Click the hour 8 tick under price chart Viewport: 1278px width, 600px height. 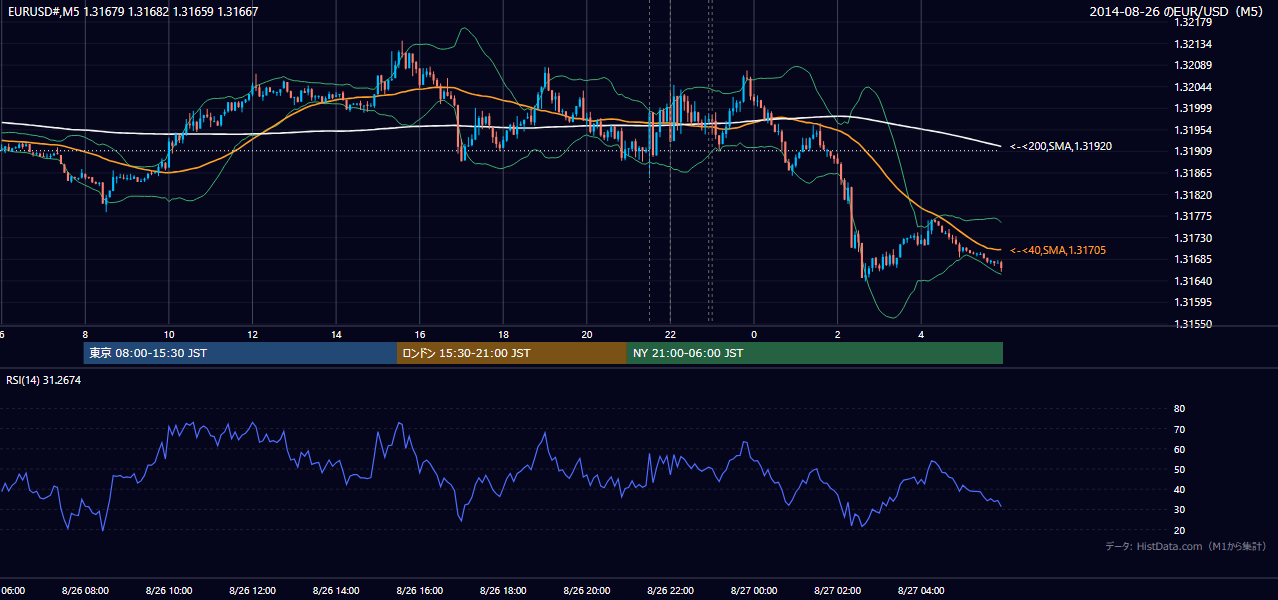point(85,335)
